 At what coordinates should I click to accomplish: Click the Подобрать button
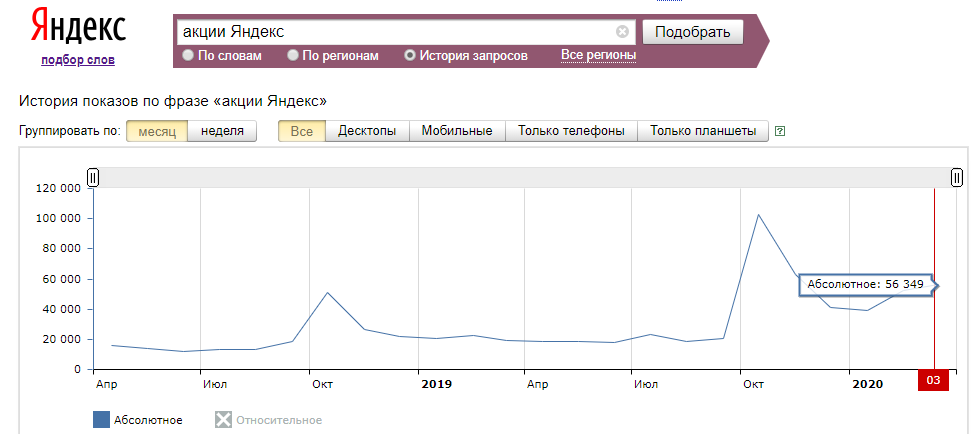(x=692, y=32)
